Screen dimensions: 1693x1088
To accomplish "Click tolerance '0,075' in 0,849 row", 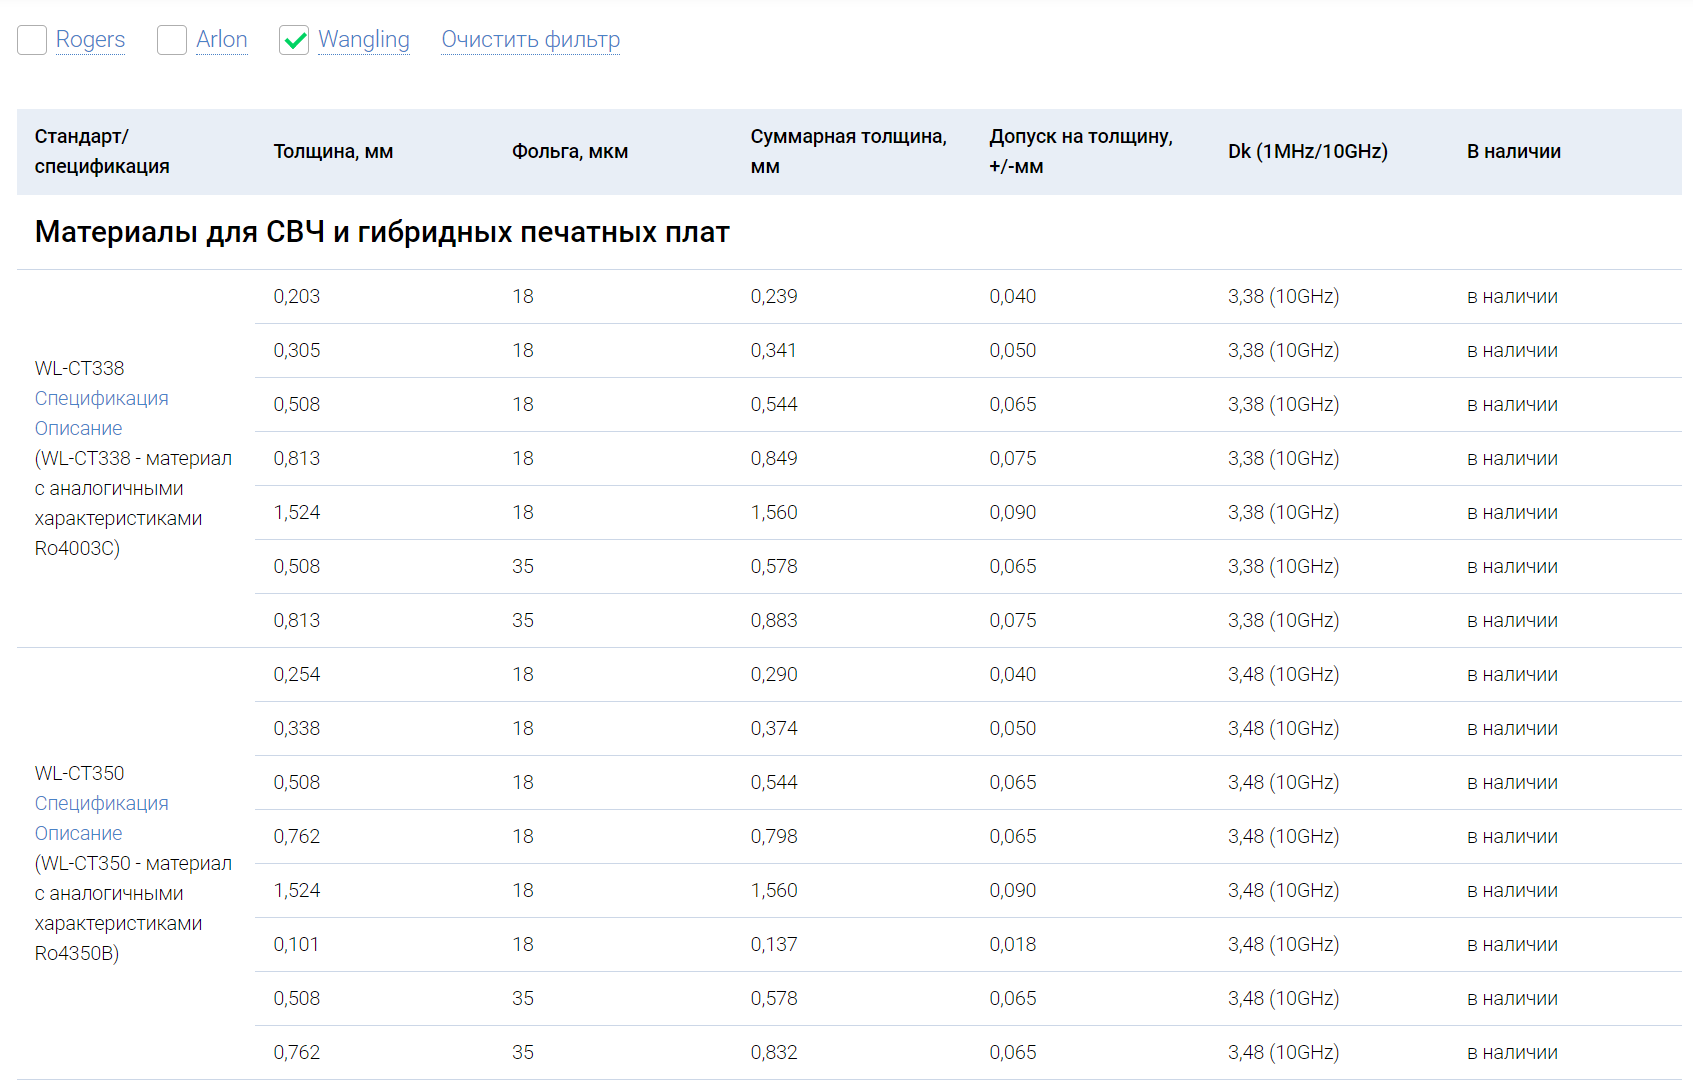I will click(1013, 458).
